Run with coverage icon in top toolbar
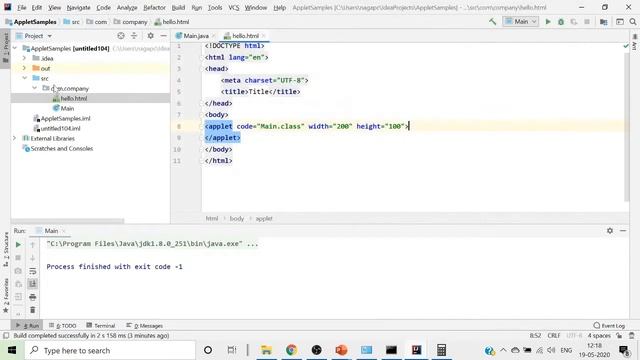Viewport: 640px width, 360px height. click(x=573, y=22)
